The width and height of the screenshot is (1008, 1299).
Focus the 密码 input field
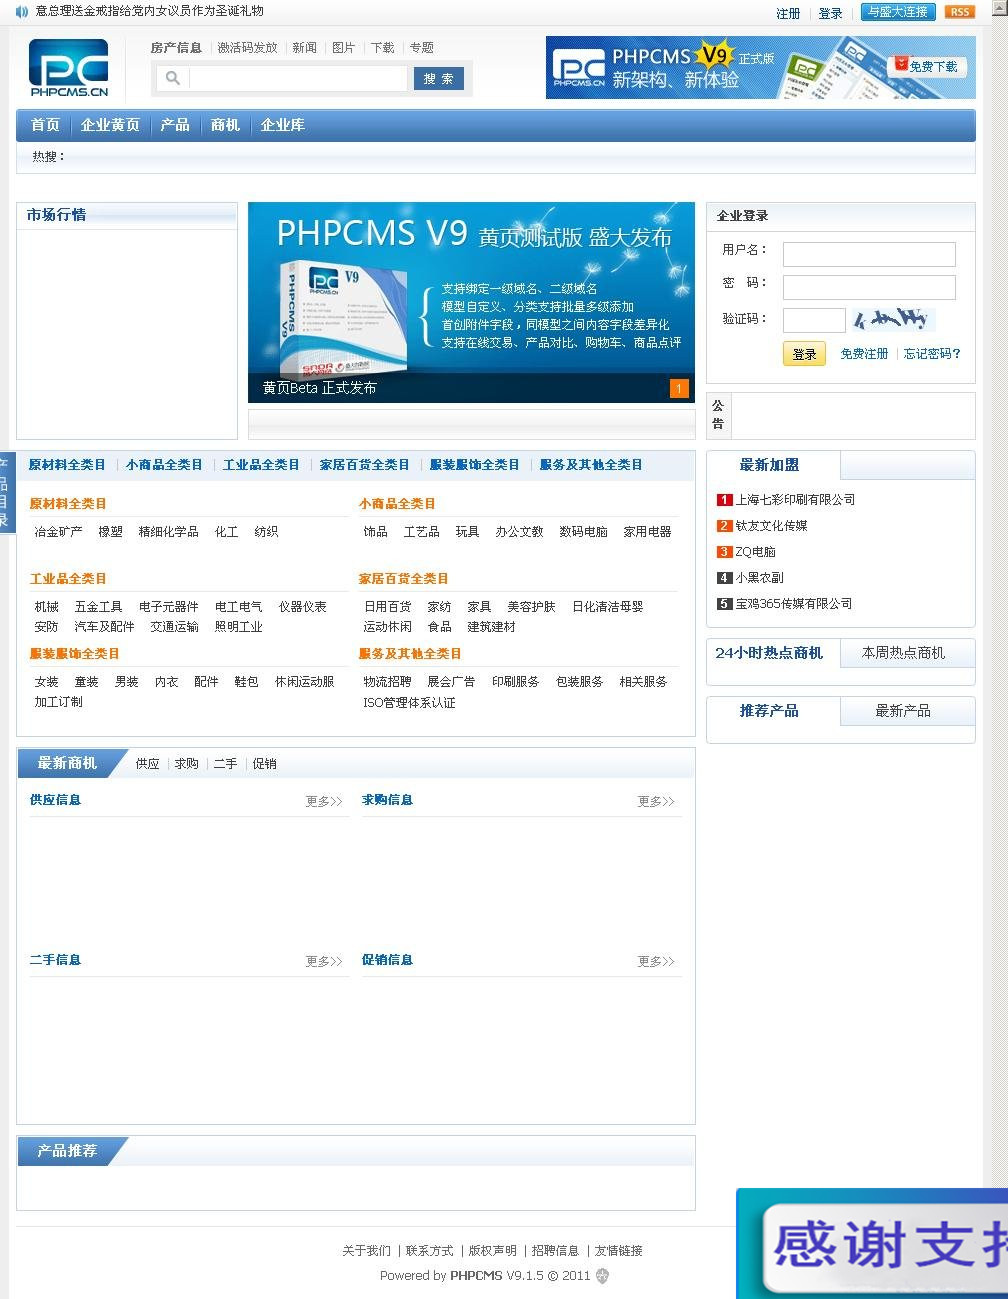(869, 288)
